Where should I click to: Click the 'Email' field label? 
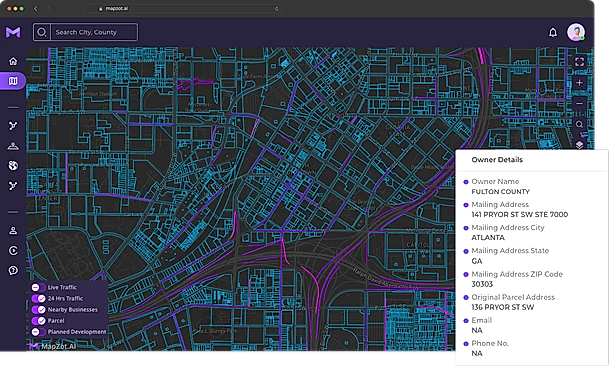(482, 320)
